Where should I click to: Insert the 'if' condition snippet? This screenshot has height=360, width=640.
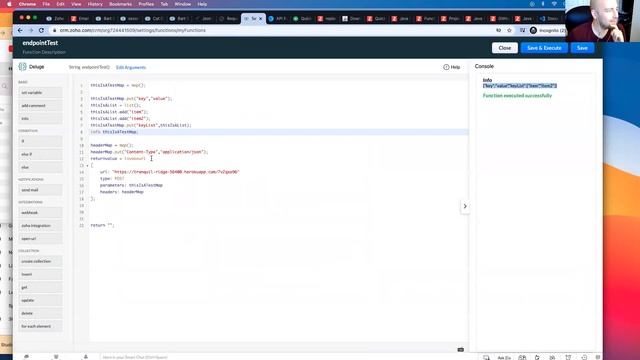(40, 141)
